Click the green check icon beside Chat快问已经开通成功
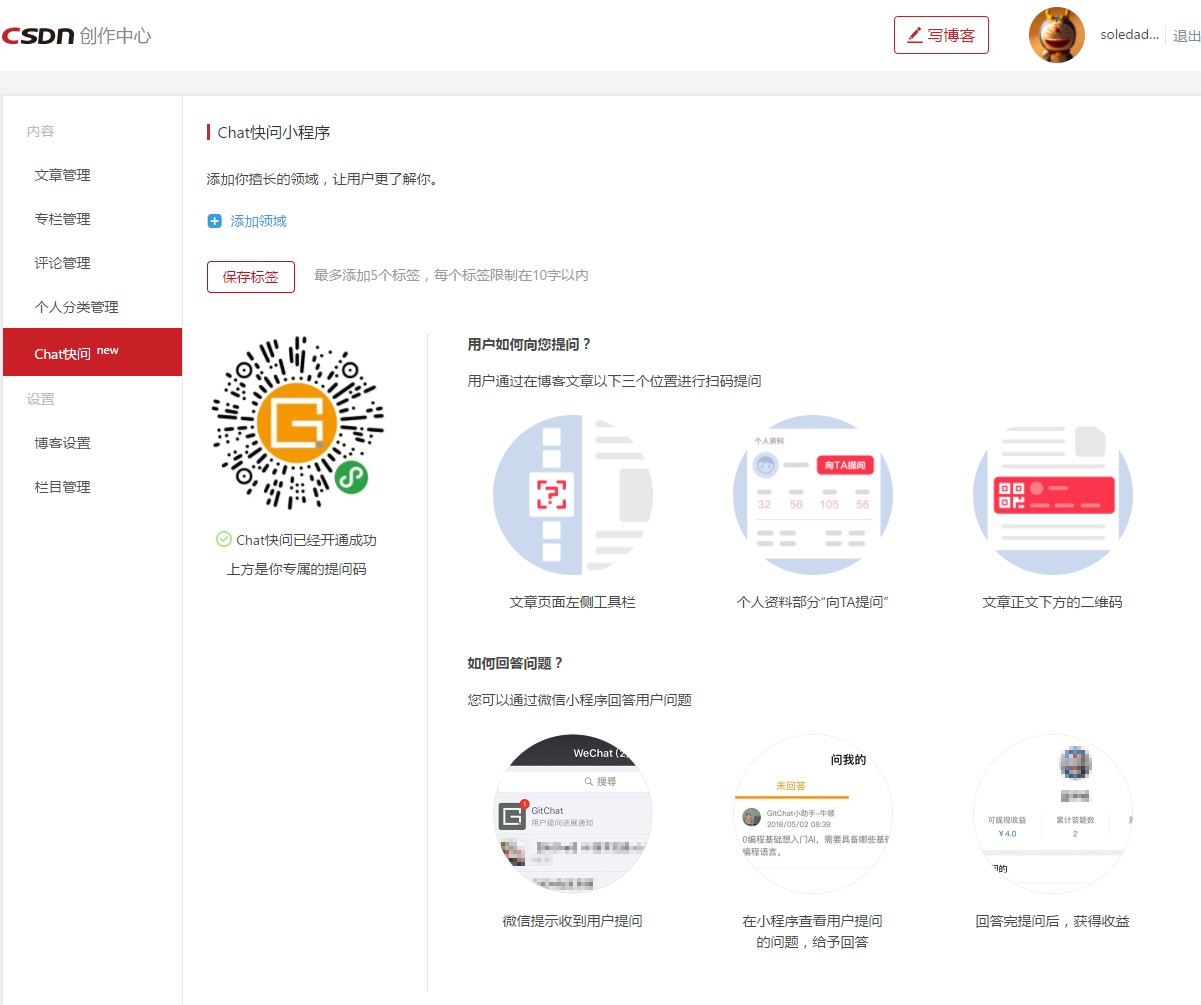The image size is (1201, 1005). [x=224, y=539]
